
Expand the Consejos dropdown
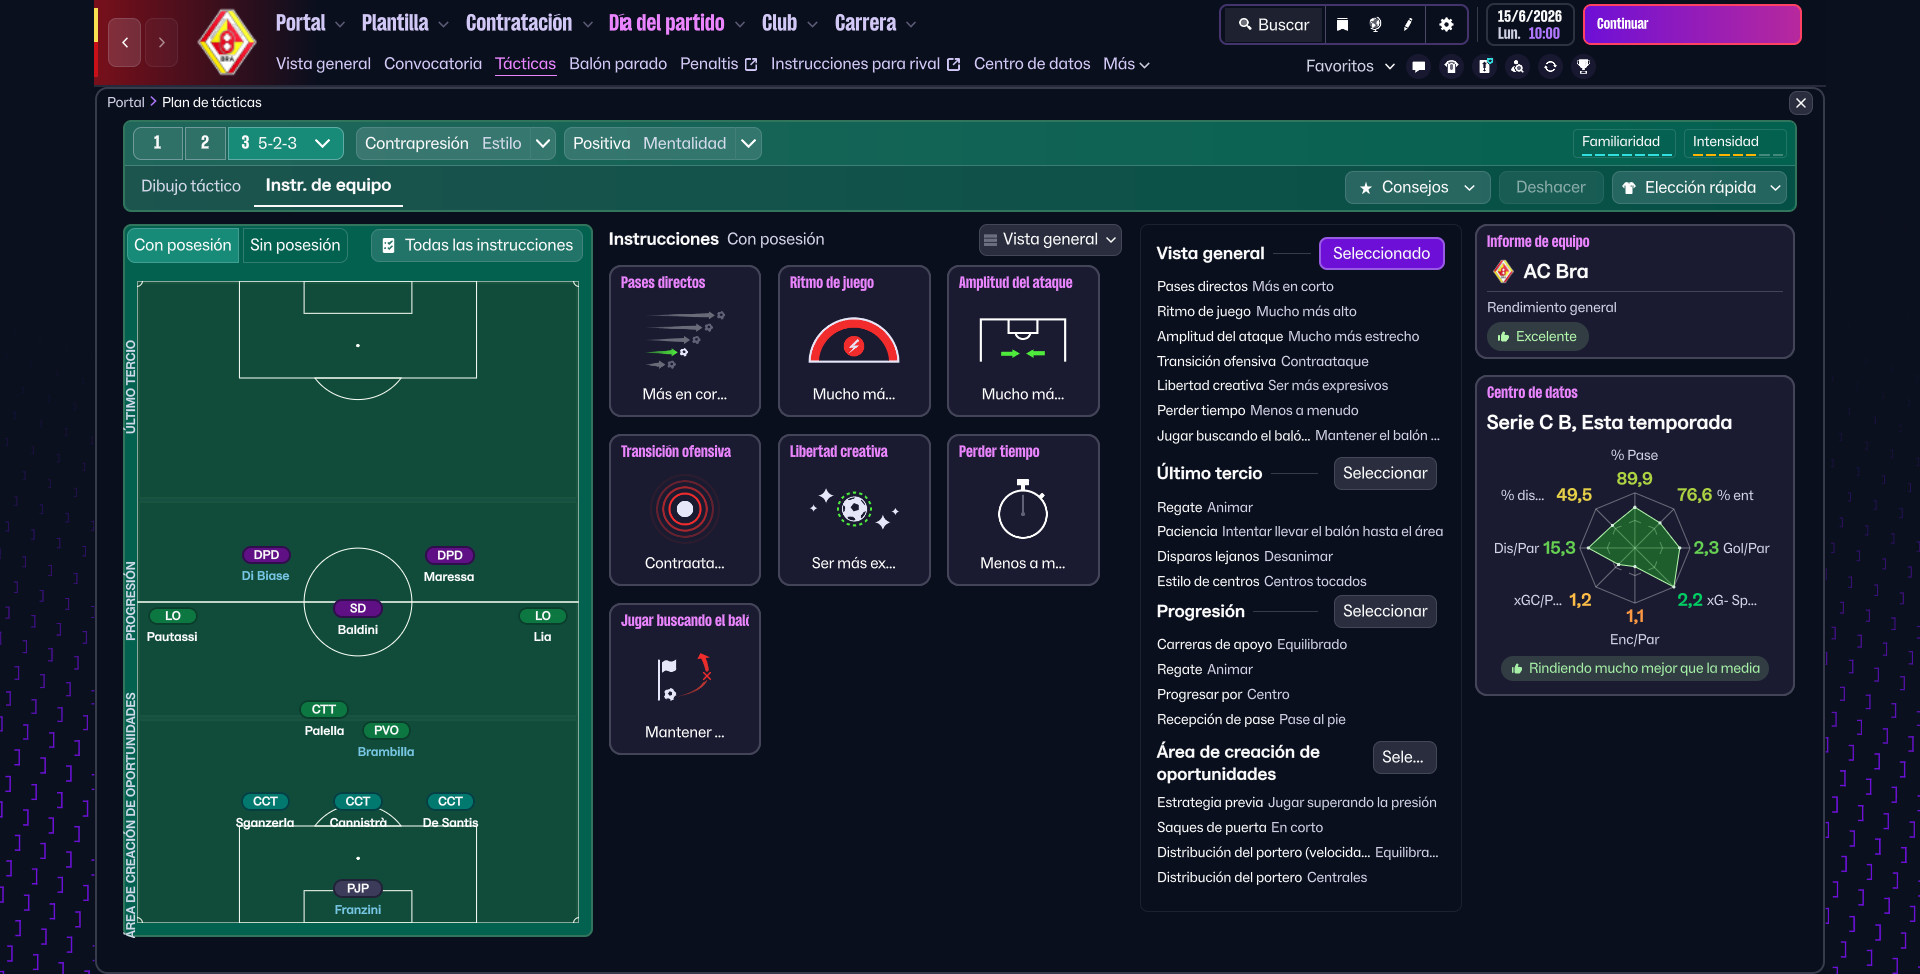pyautogui.click(x=1417, y=187)
